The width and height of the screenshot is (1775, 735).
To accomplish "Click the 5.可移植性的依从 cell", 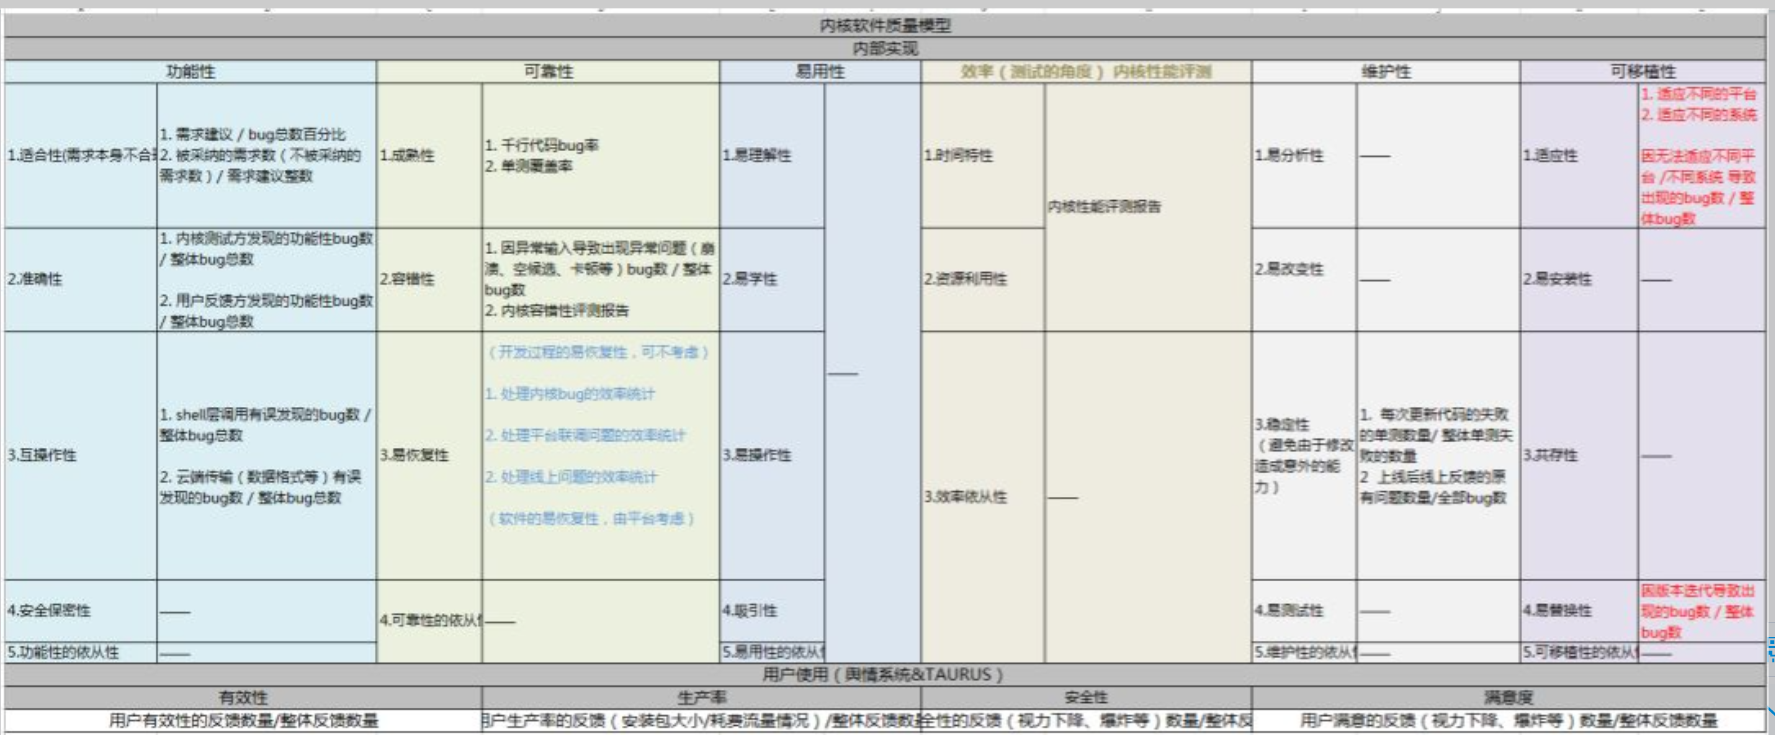I will [1579, 652].
